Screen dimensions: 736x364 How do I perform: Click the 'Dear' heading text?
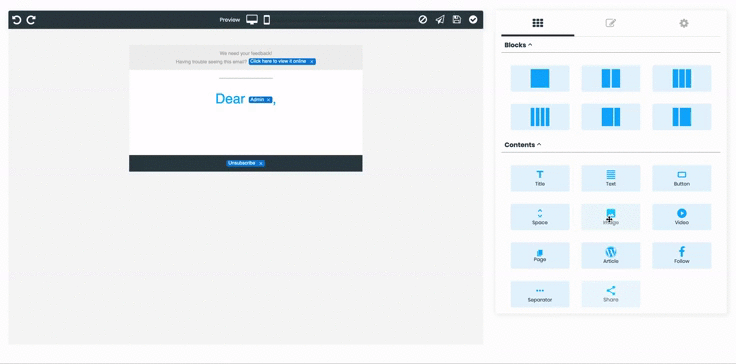tap(230, 99)
